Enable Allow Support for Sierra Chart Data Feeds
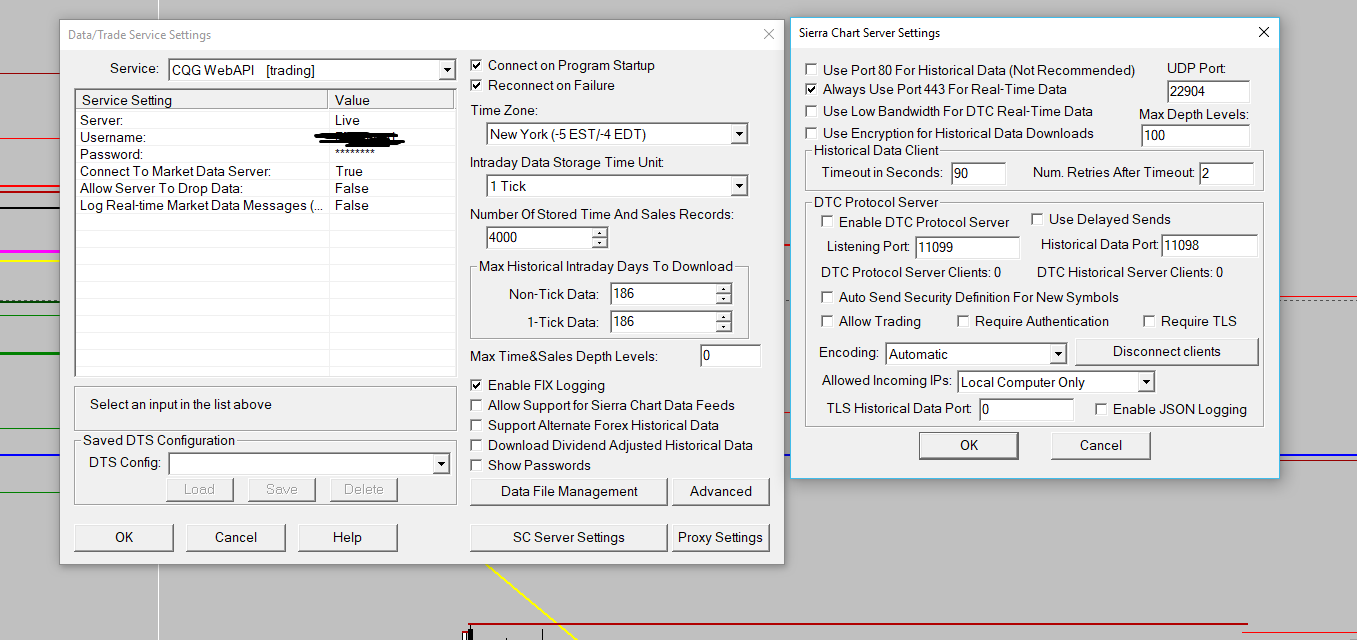 [x=477, y=405]
